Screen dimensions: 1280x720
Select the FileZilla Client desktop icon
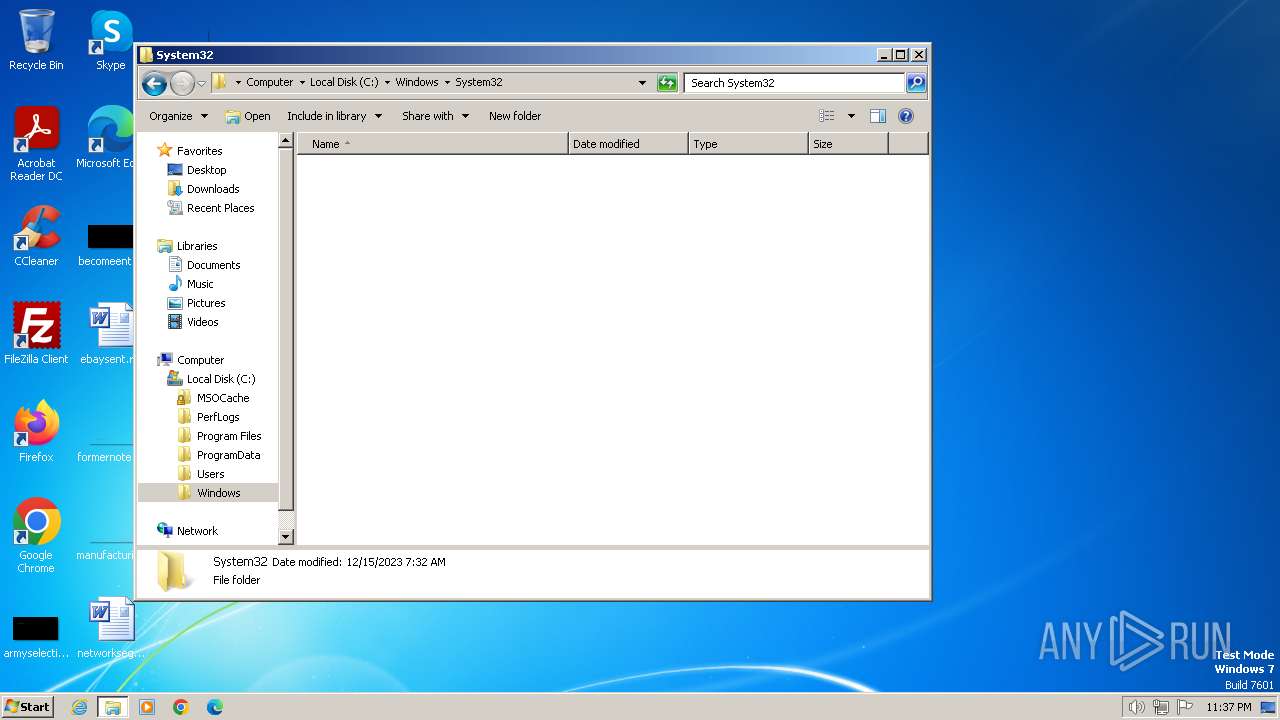pyautogui.click(x=36, y=334)
